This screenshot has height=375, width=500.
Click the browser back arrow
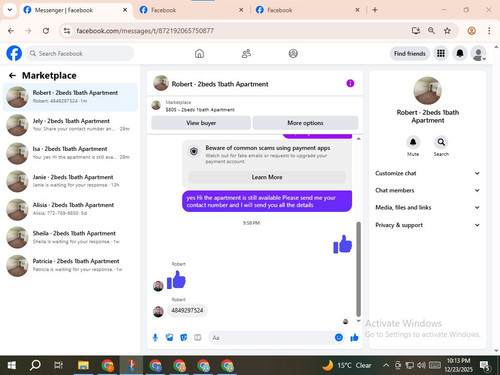click(x=11, y=31)
